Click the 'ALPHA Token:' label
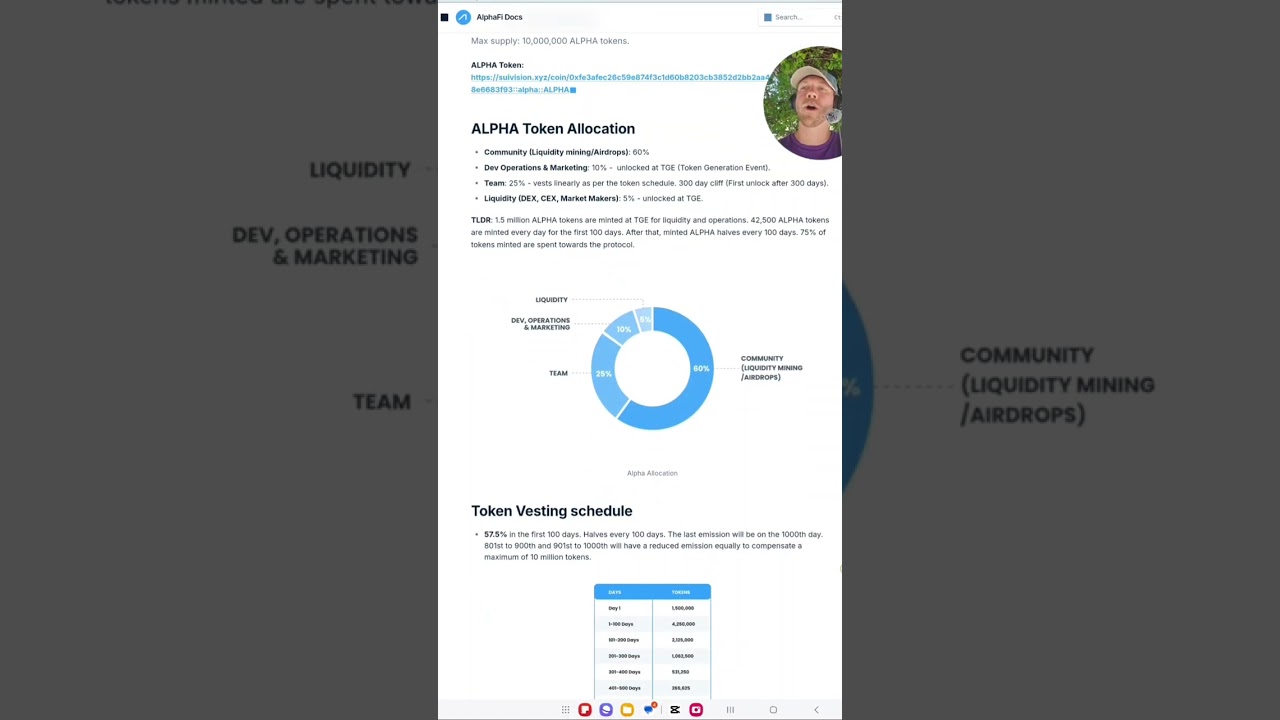The height and width of the screenshot is (720, 1280). pyautogui.click(x=497, y=65)
